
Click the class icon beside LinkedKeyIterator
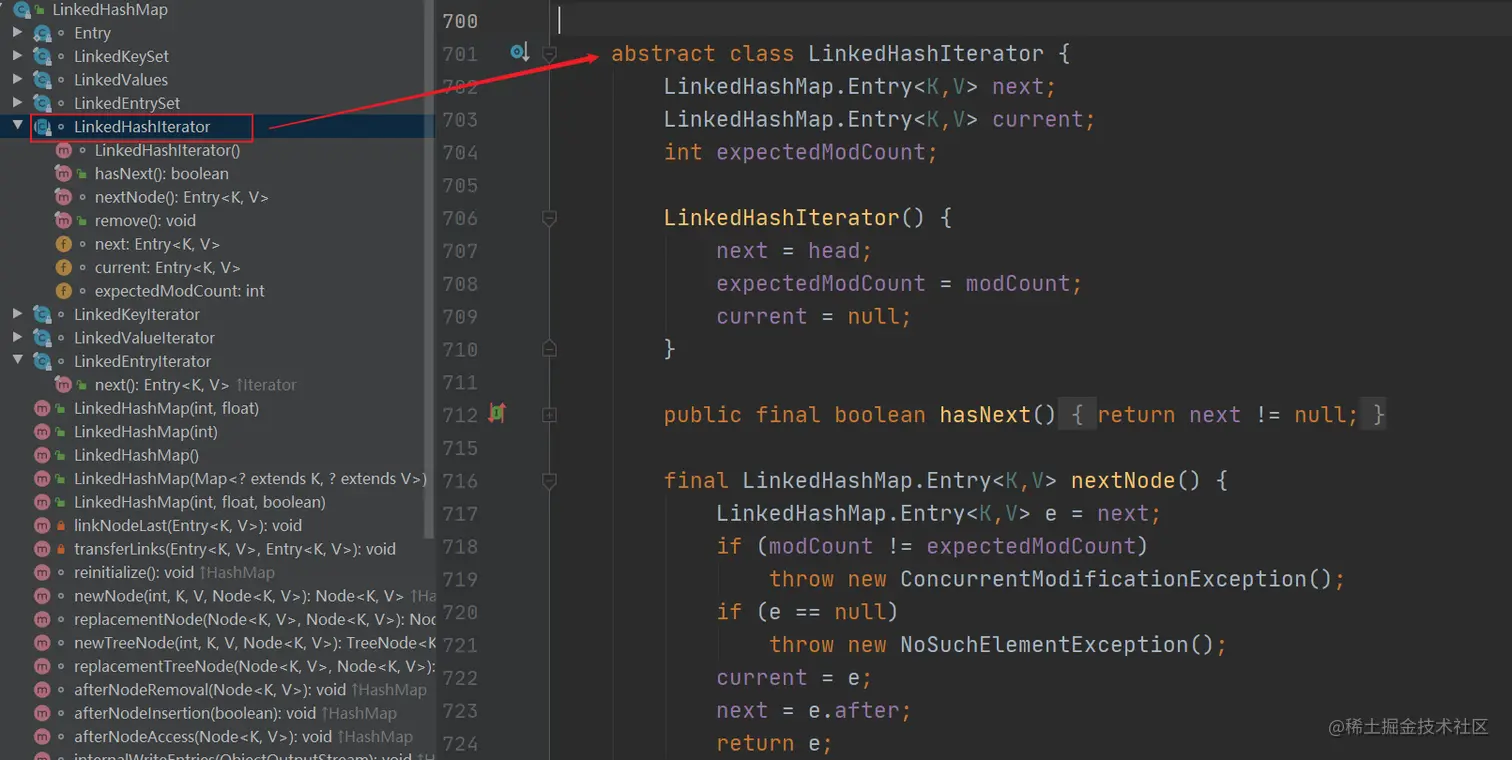(x=42, y=314)
